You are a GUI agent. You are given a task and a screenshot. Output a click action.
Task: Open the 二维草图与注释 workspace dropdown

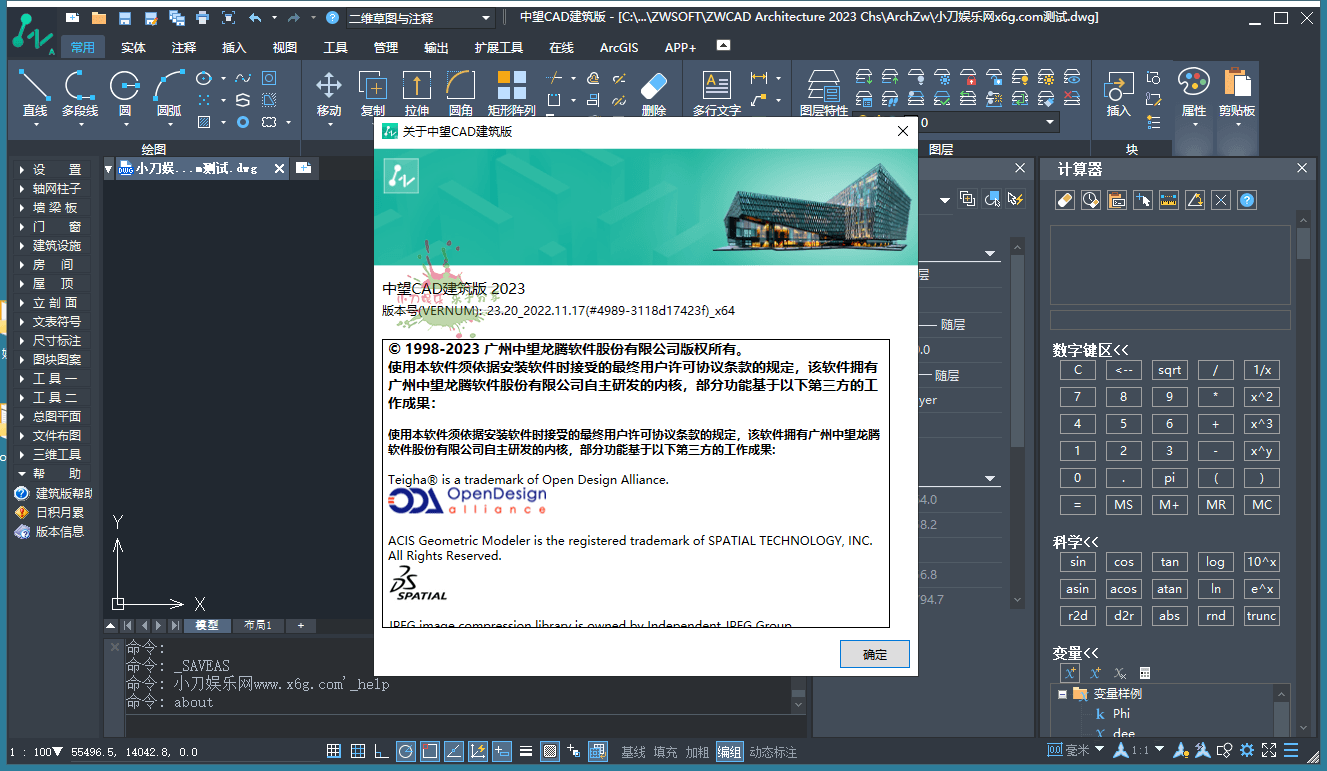(420, 18)
